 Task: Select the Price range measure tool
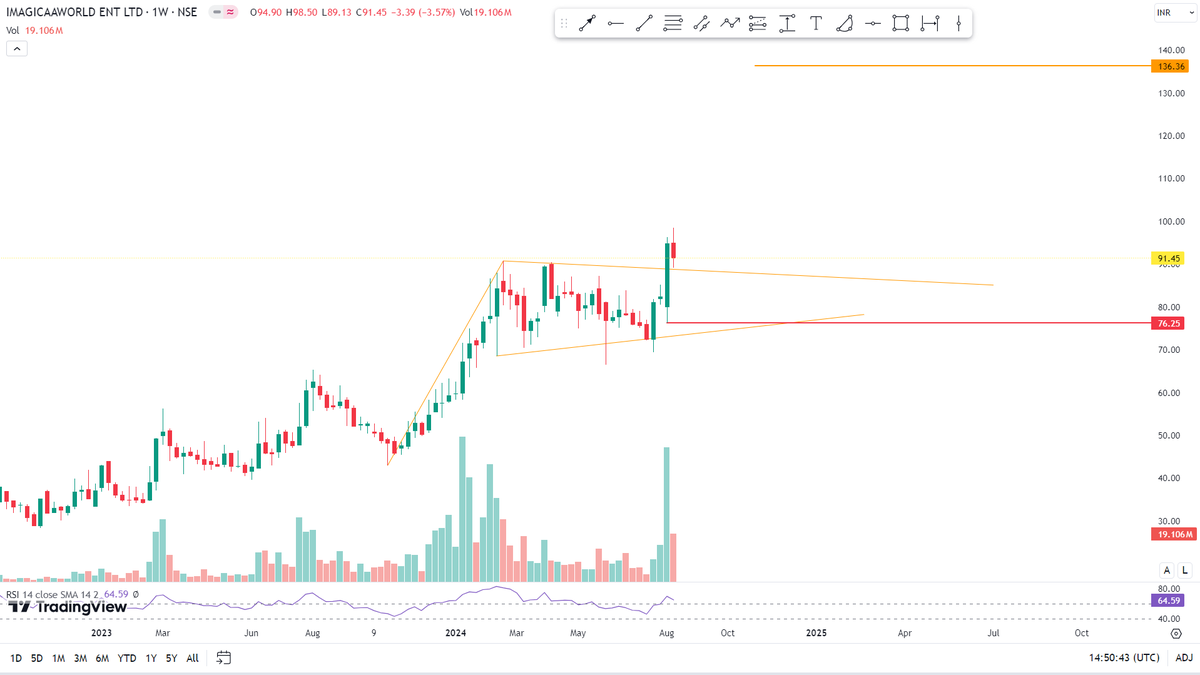(787, 23)
